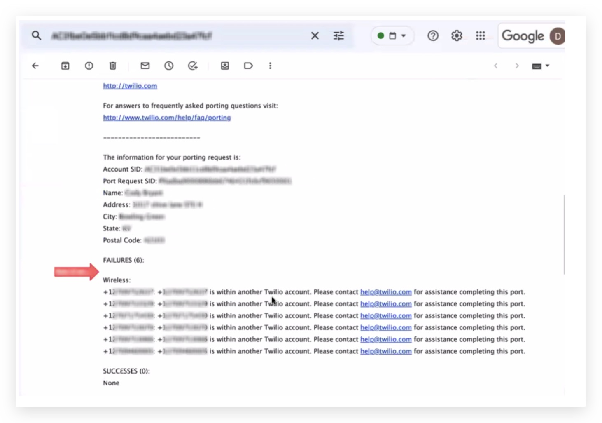Open more options three-dot menu
The width and height of the screenshot is (602, 423).
[x=270, y=66]
